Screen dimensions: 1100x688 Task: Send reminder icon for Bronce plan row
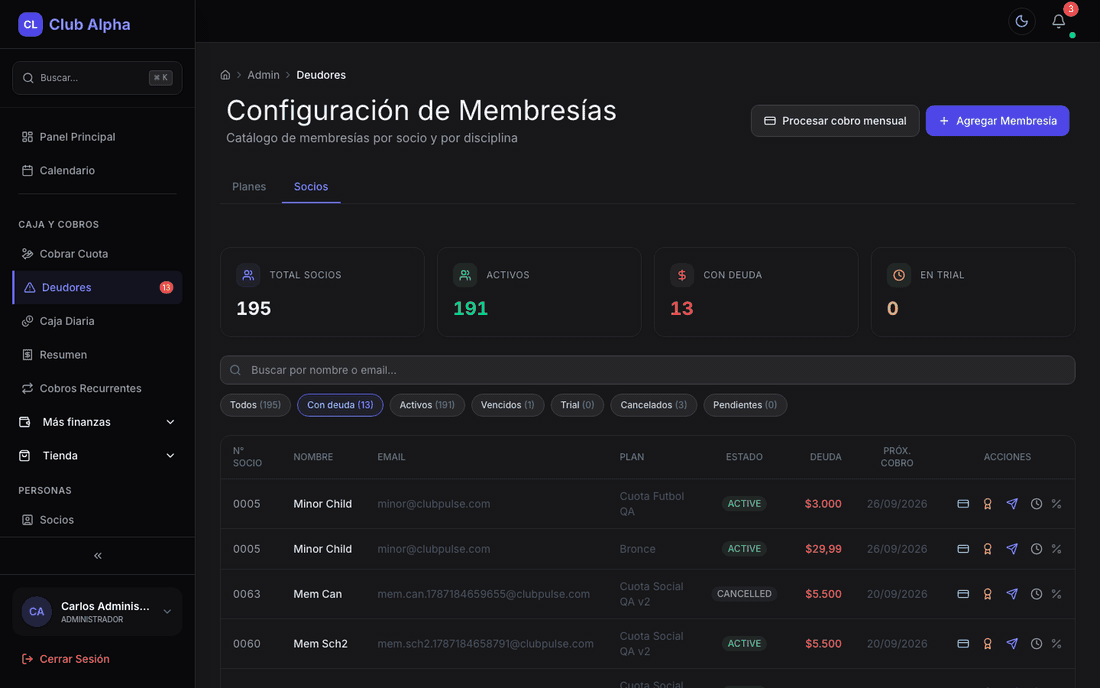pyautogui.click(x=1012, y=548)
